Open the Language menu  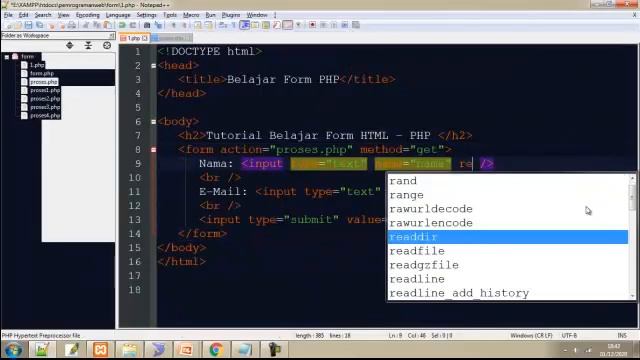click(118, 15)
